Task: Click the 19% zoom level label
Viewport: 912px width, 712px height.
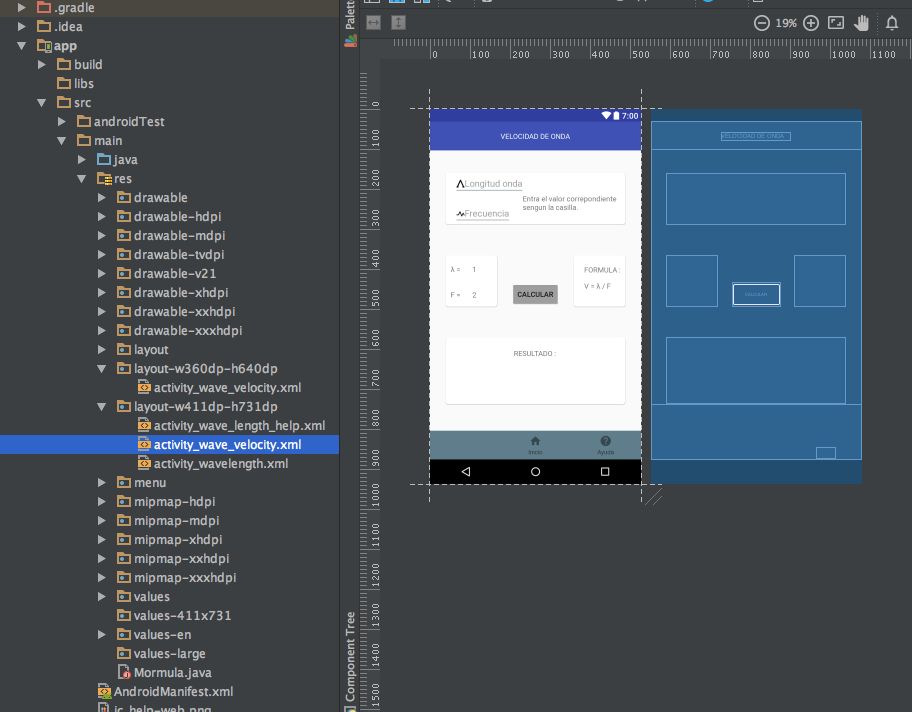Action: point(786,23)
